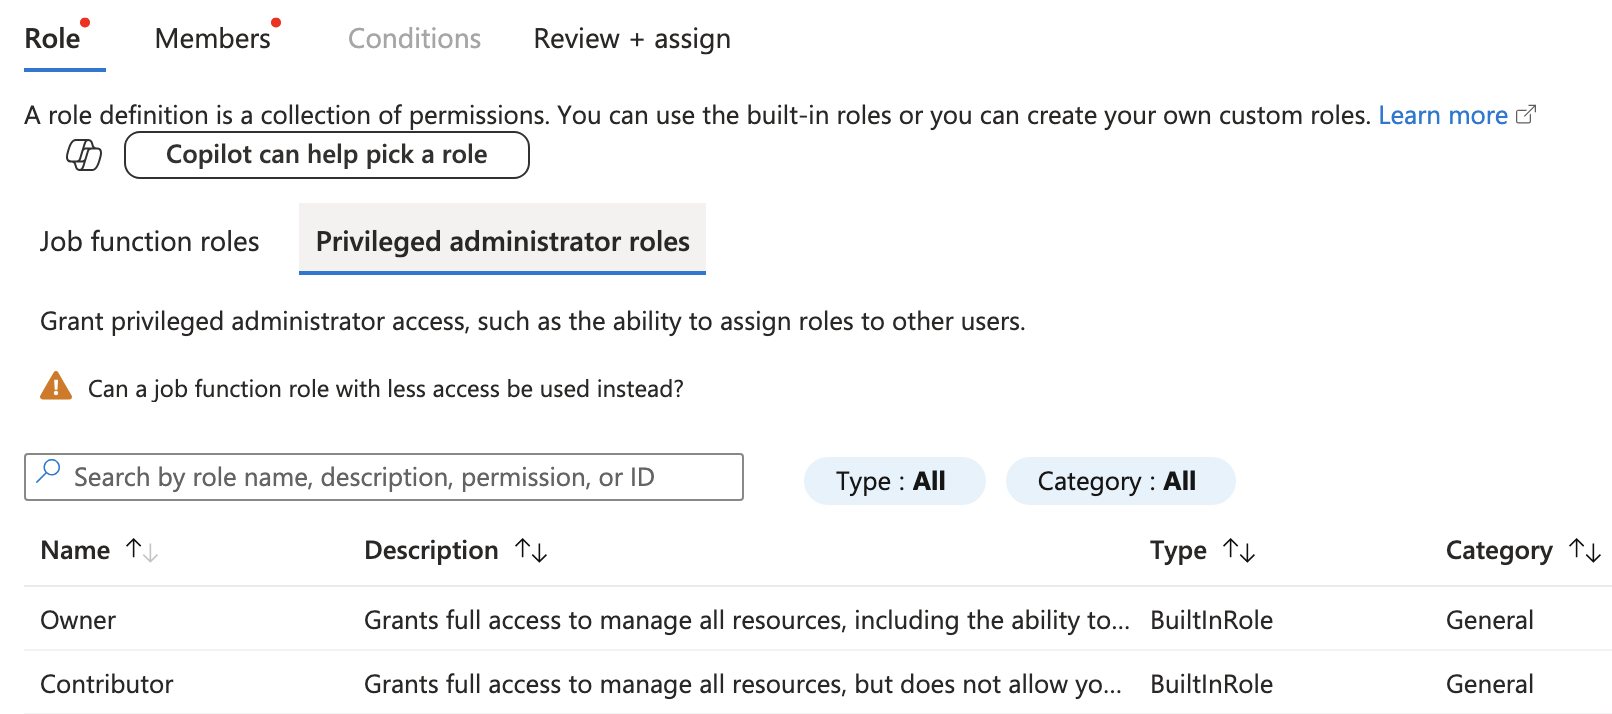Click the Copilot can help pick a role button
The image size is (1612, 714).
[327, 155]
